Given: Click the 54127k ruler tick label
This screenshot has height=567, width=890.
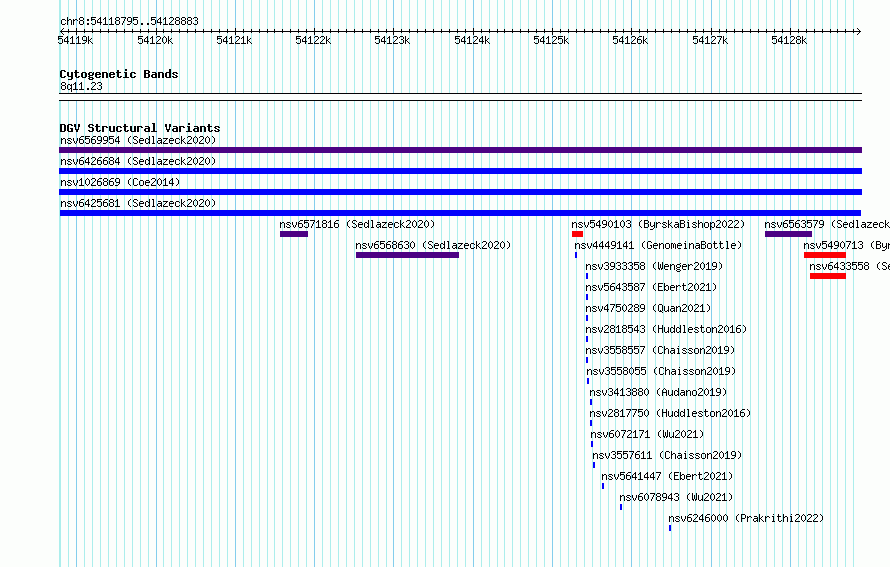Looking at the screenshot, I should 710,40.
